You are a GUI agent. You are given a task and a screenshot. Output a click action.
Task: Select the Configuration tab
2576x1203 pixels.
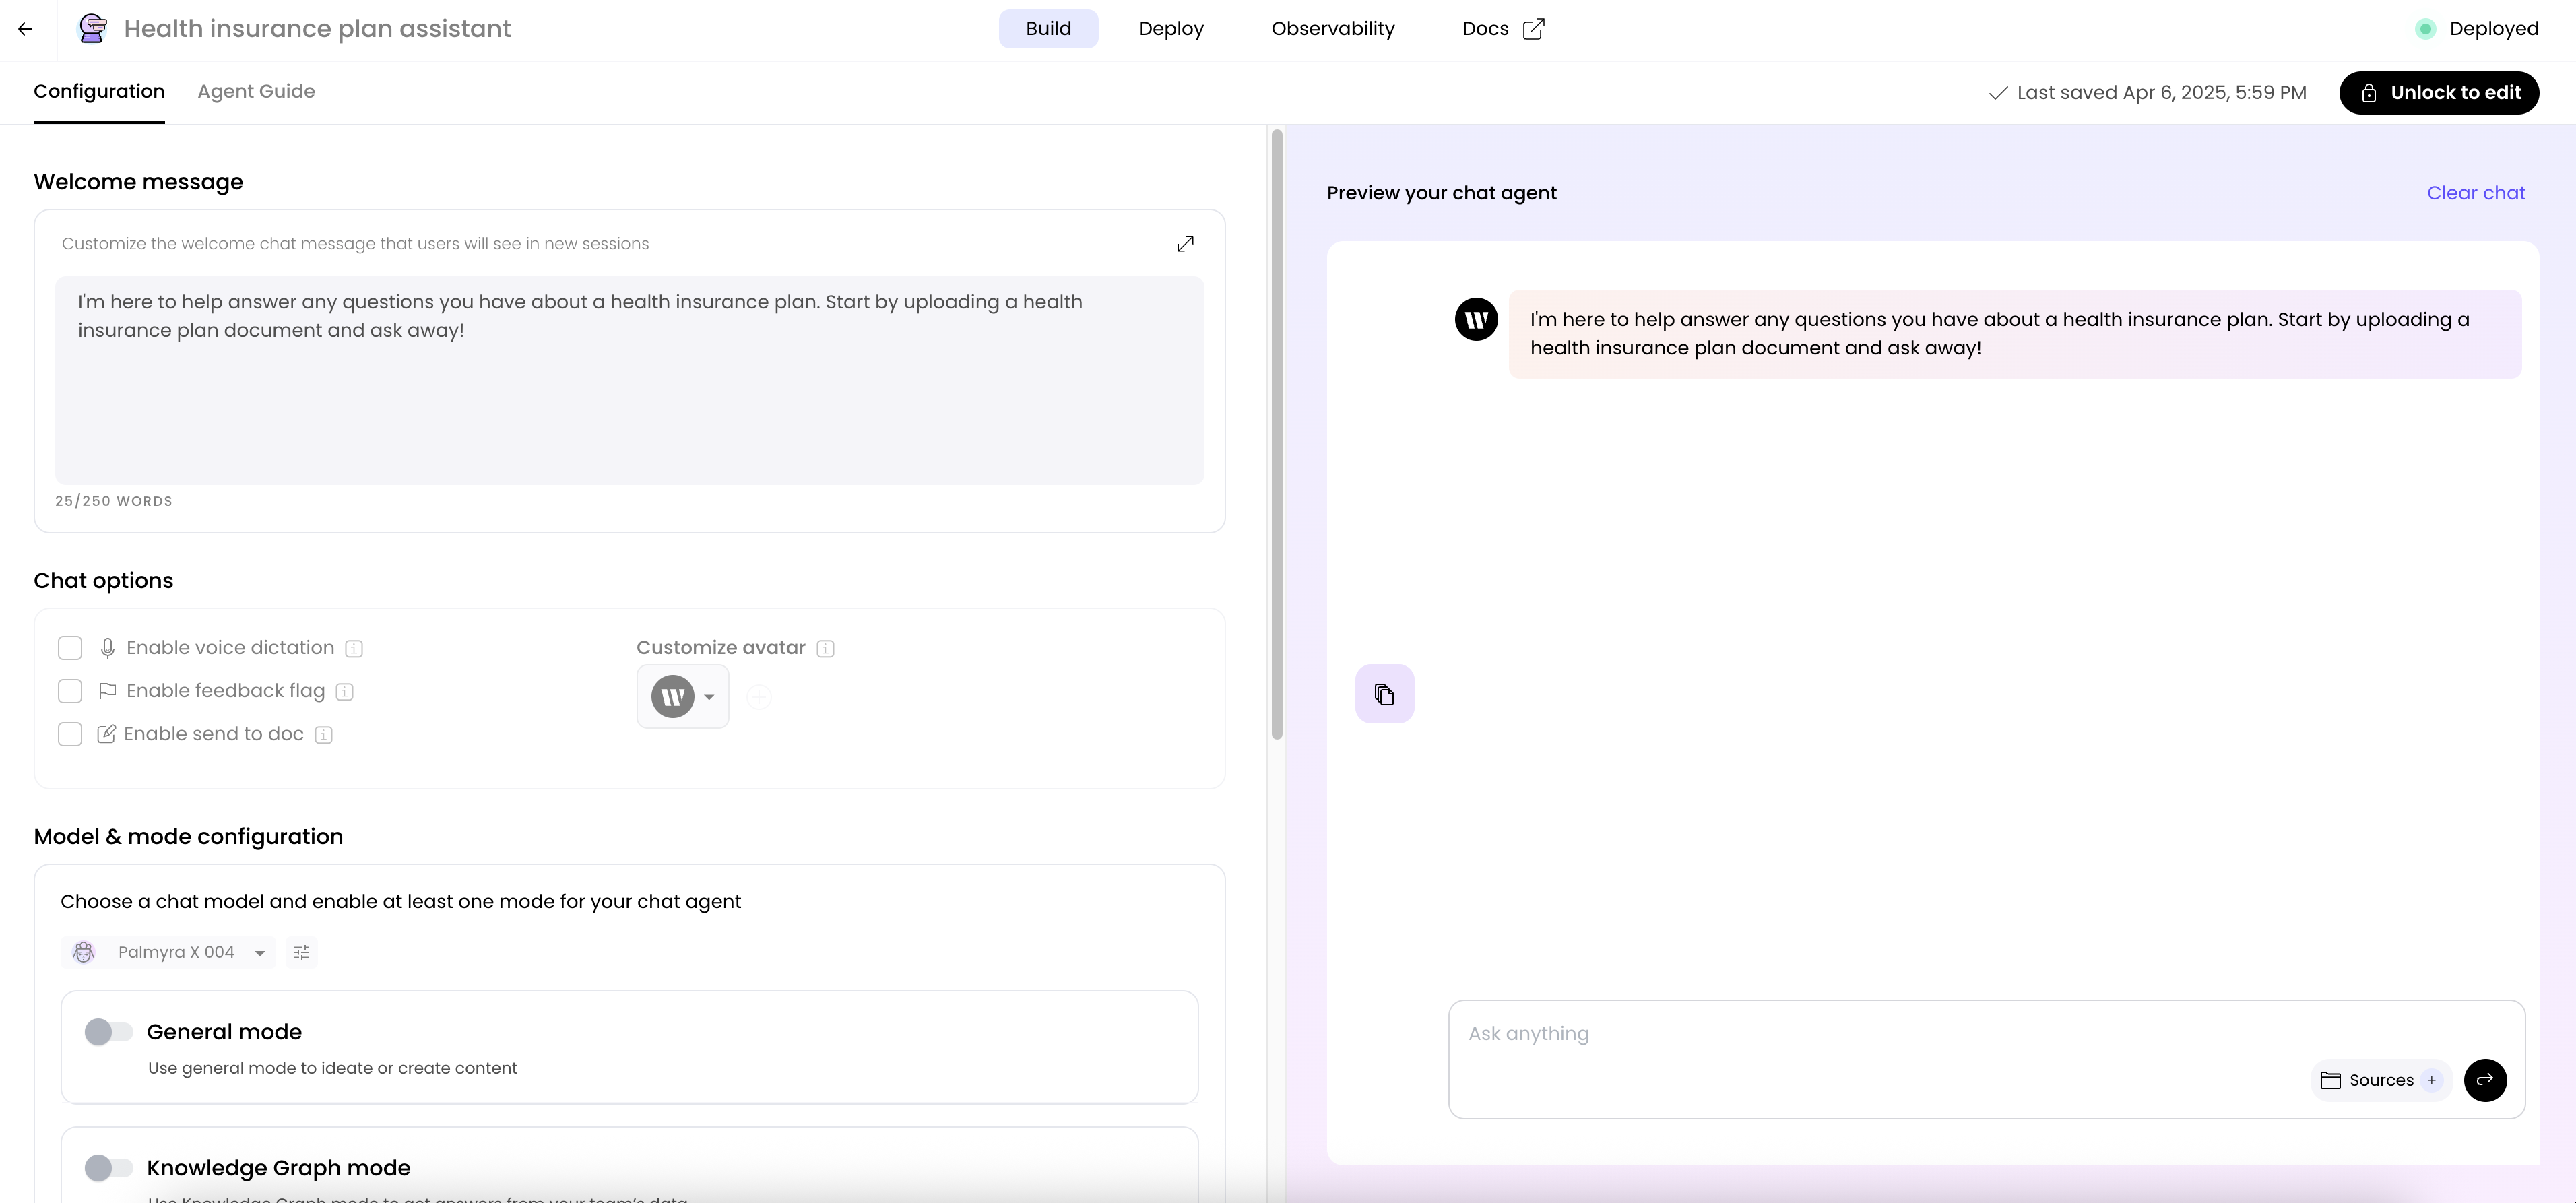pyautogui.click(x=99, y=92)
